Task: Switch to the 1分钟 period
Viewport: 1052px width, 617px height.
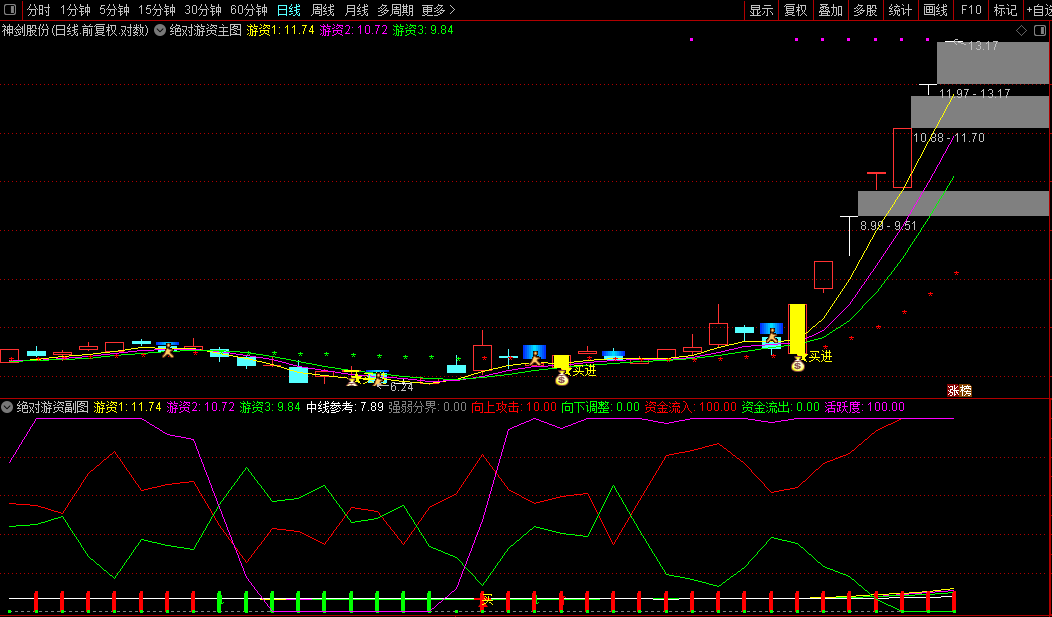Action: 75,10
